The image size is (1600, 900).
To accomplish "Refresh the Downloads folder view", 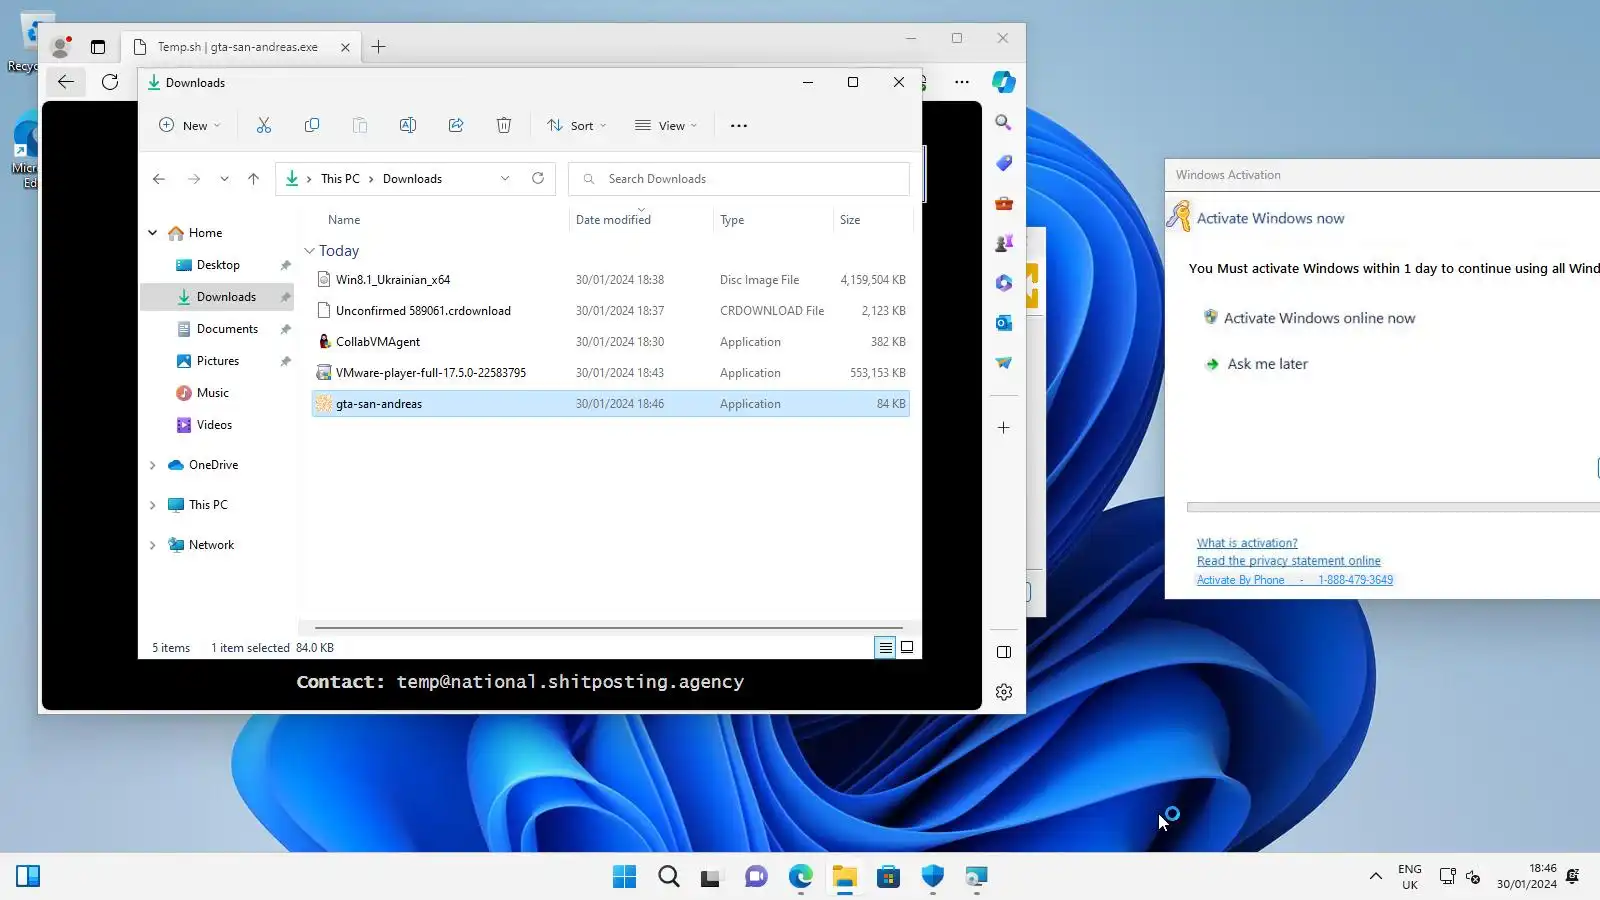I will (538, 178).
